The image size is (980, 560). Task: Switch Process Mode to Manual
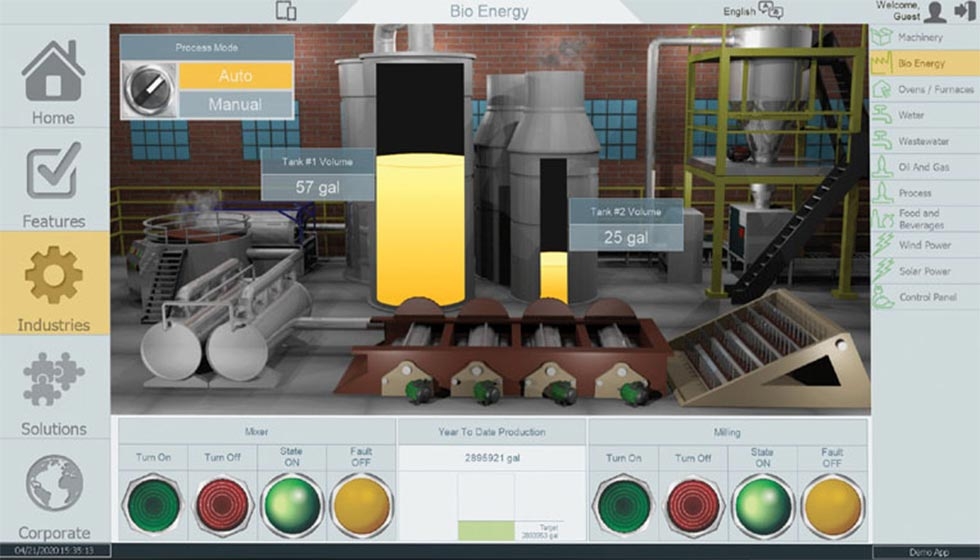pyautogui.click(x=235, y=104)
